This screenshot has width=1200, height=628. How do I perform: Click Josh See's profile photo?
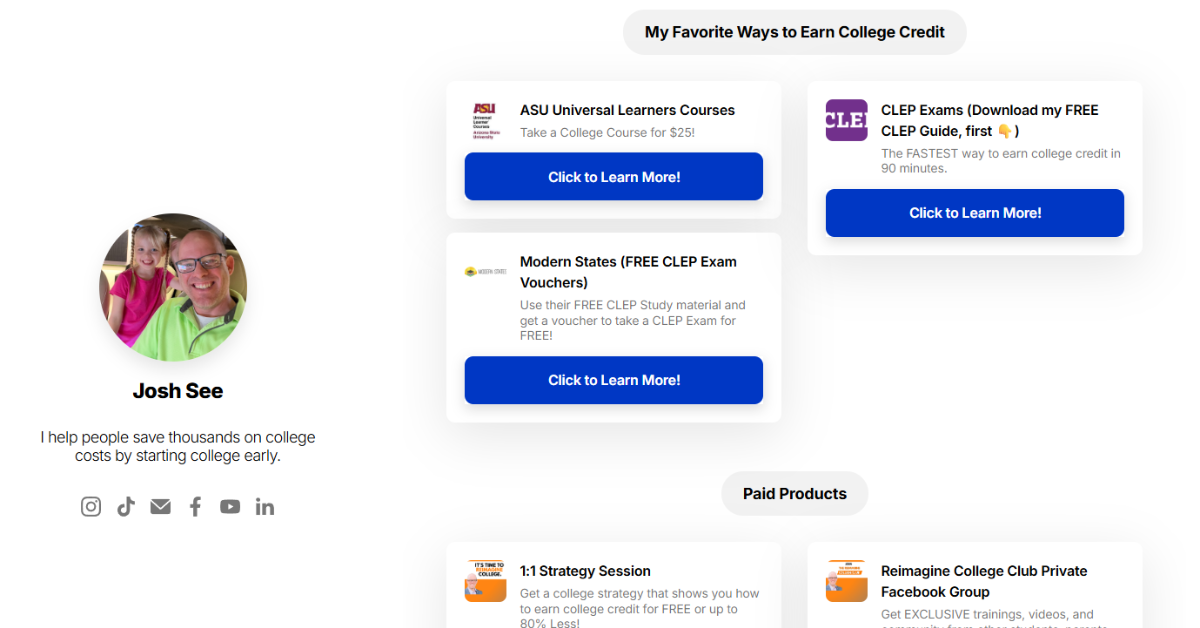click(x=173, y=287)
